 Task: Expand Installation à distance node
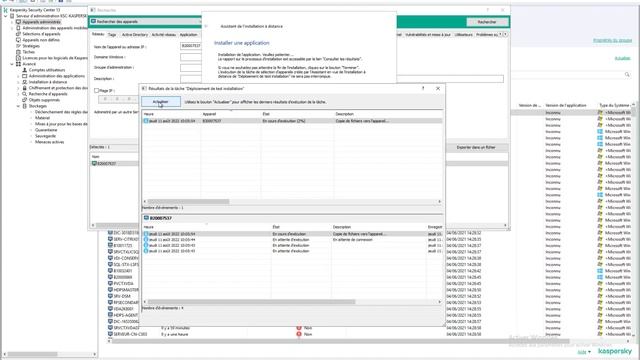(18, 82)
